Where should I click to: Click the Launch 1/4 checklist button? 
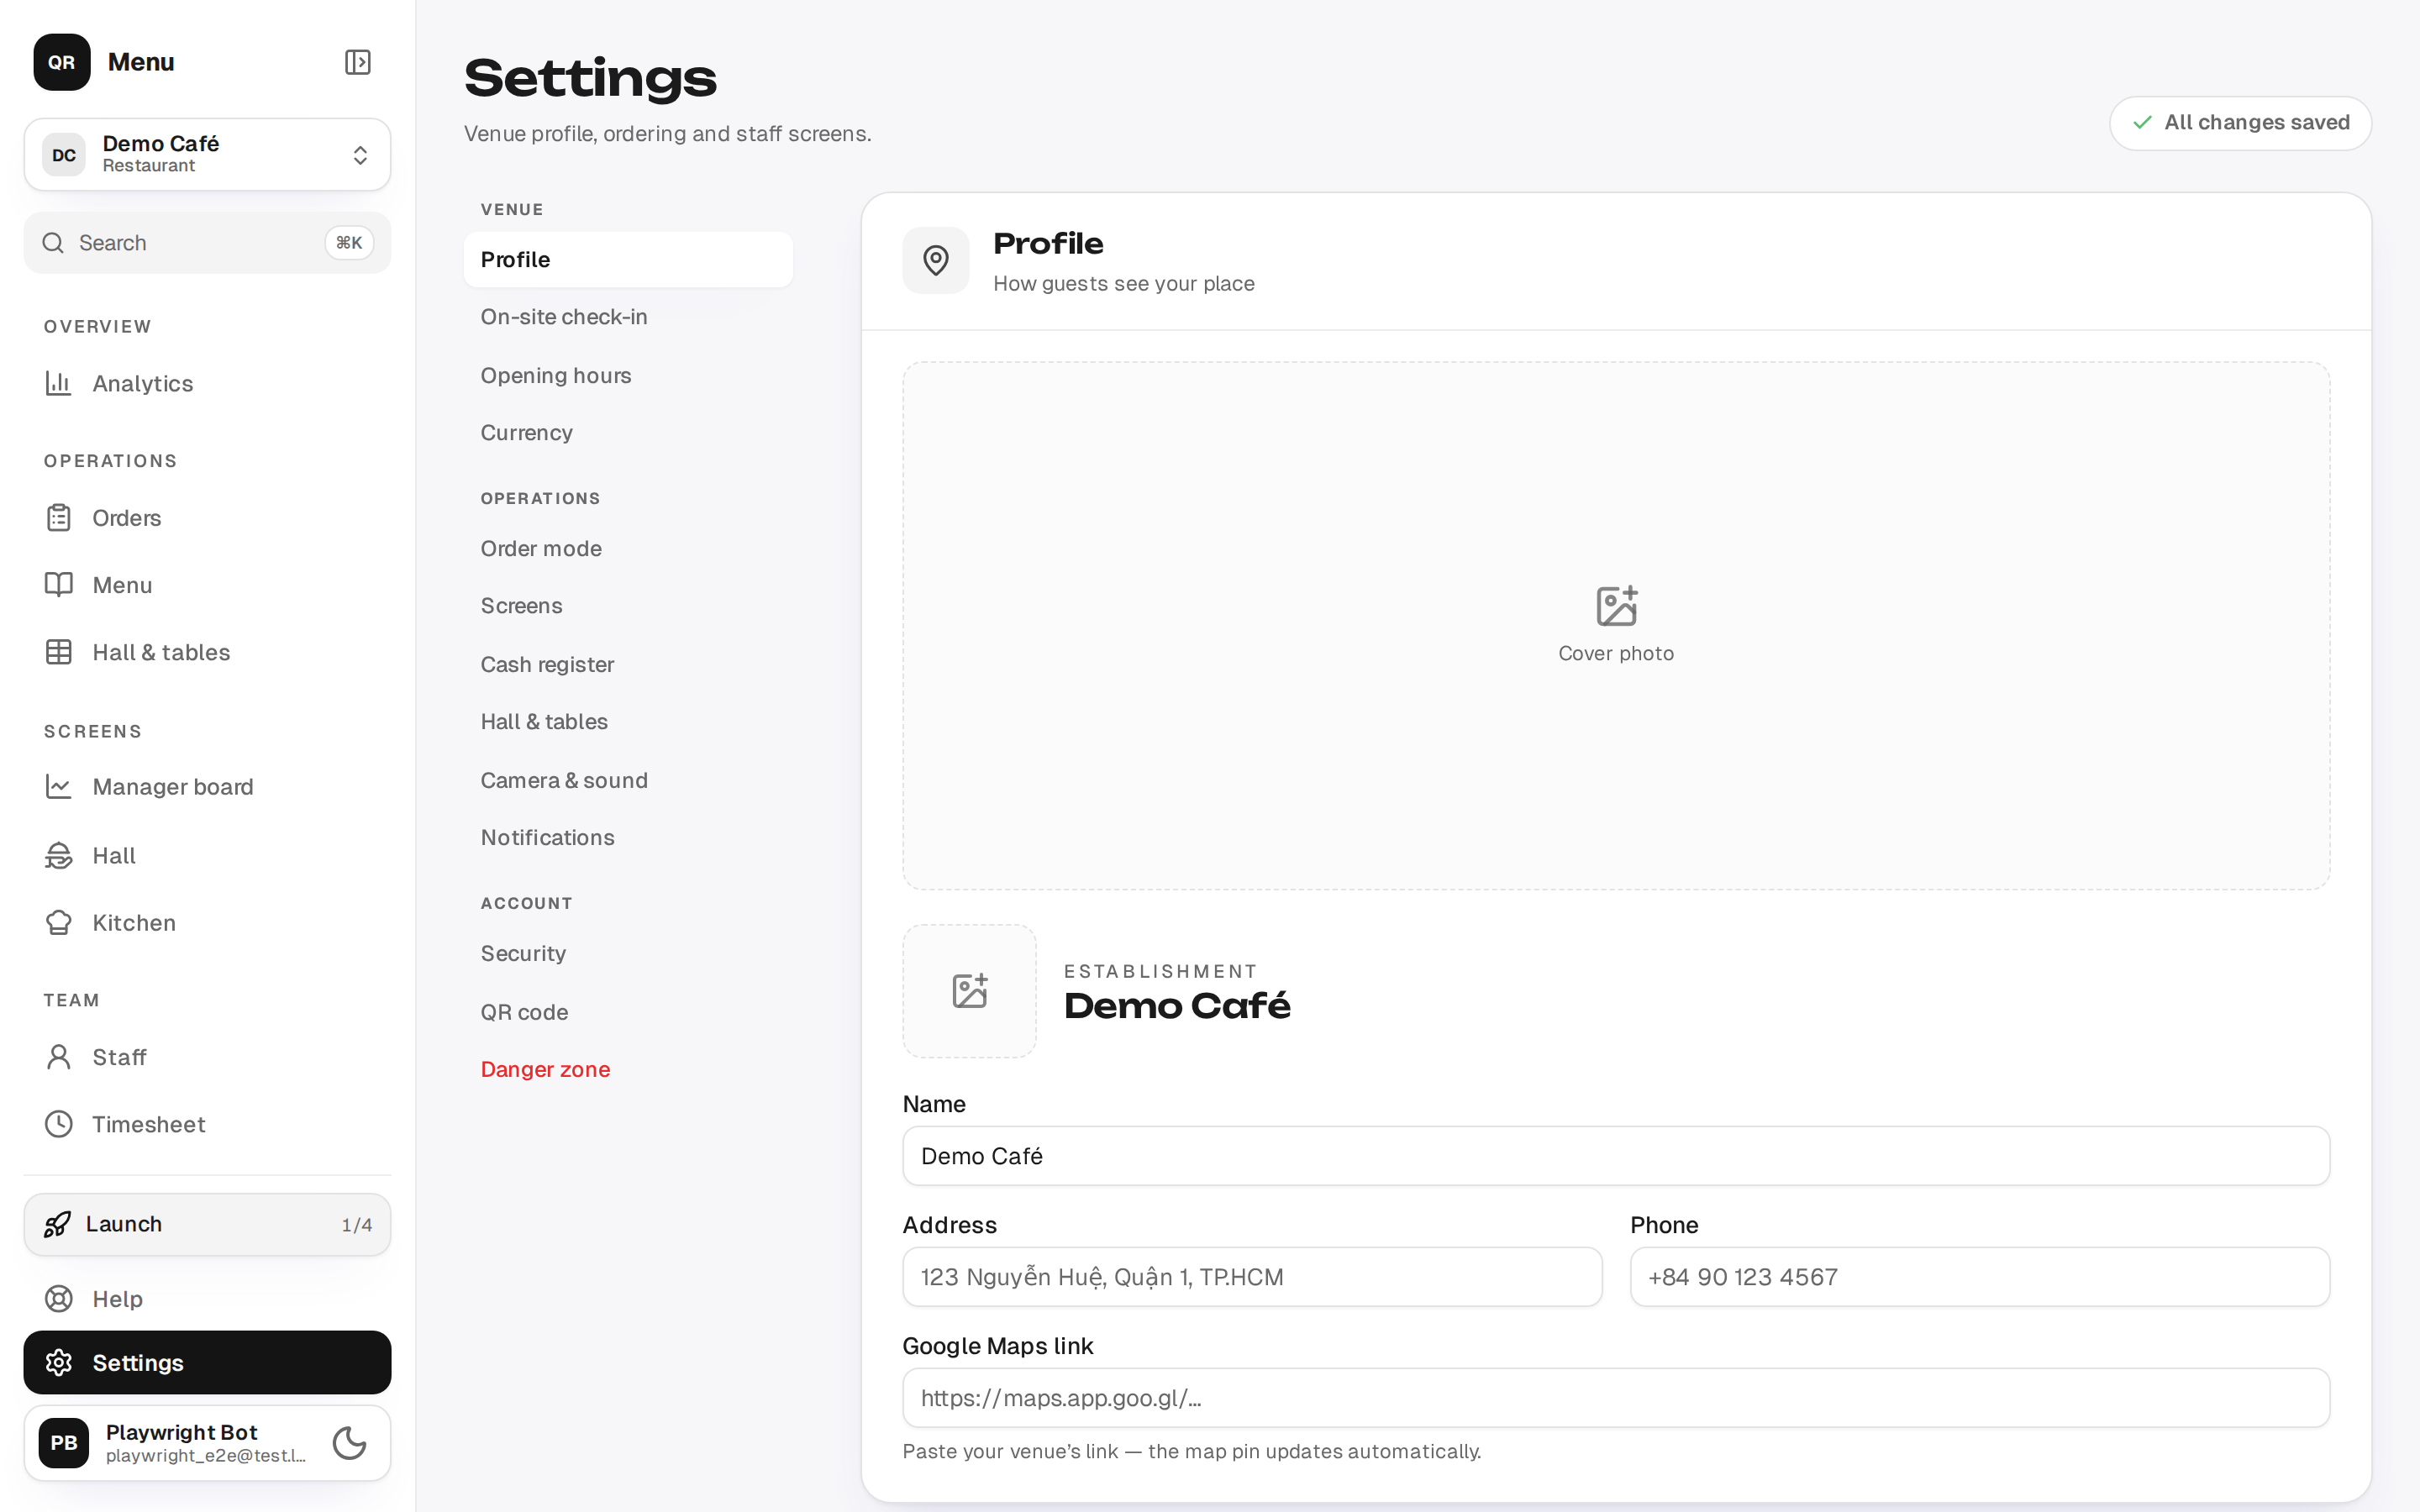coord(207,1224)
